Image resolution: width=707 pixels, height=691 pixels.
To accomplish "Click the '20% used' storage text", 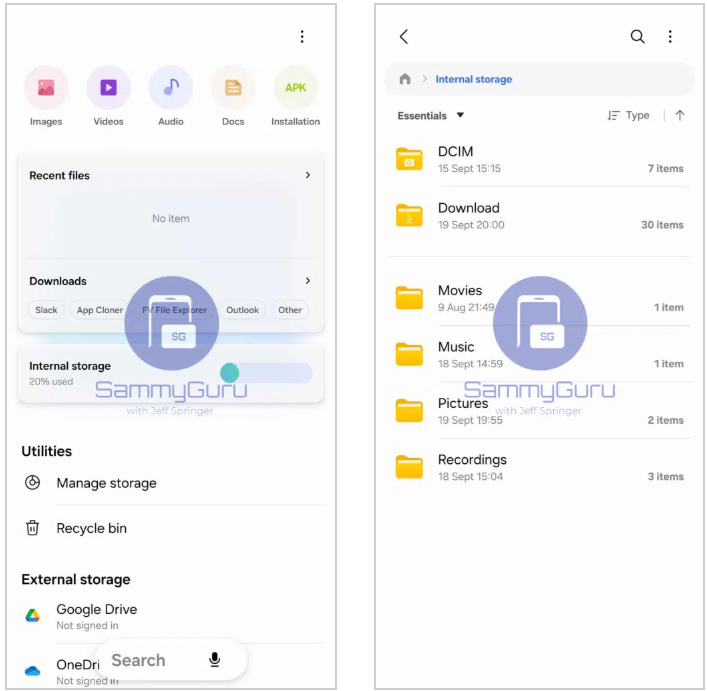I will [x=51, y=381].
